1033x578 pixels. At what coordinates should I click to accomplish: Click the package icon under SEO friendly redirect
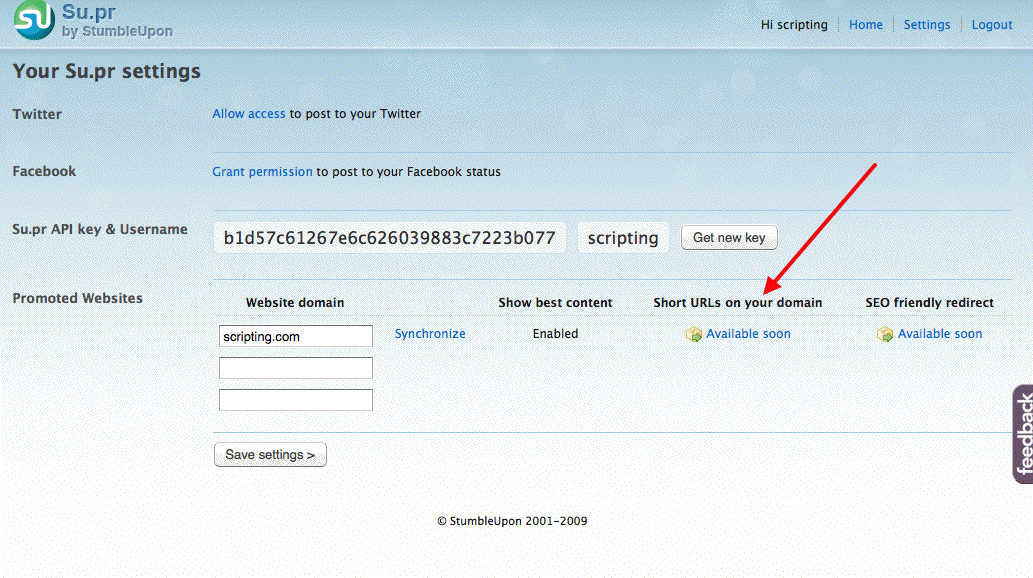coord(885,335)
